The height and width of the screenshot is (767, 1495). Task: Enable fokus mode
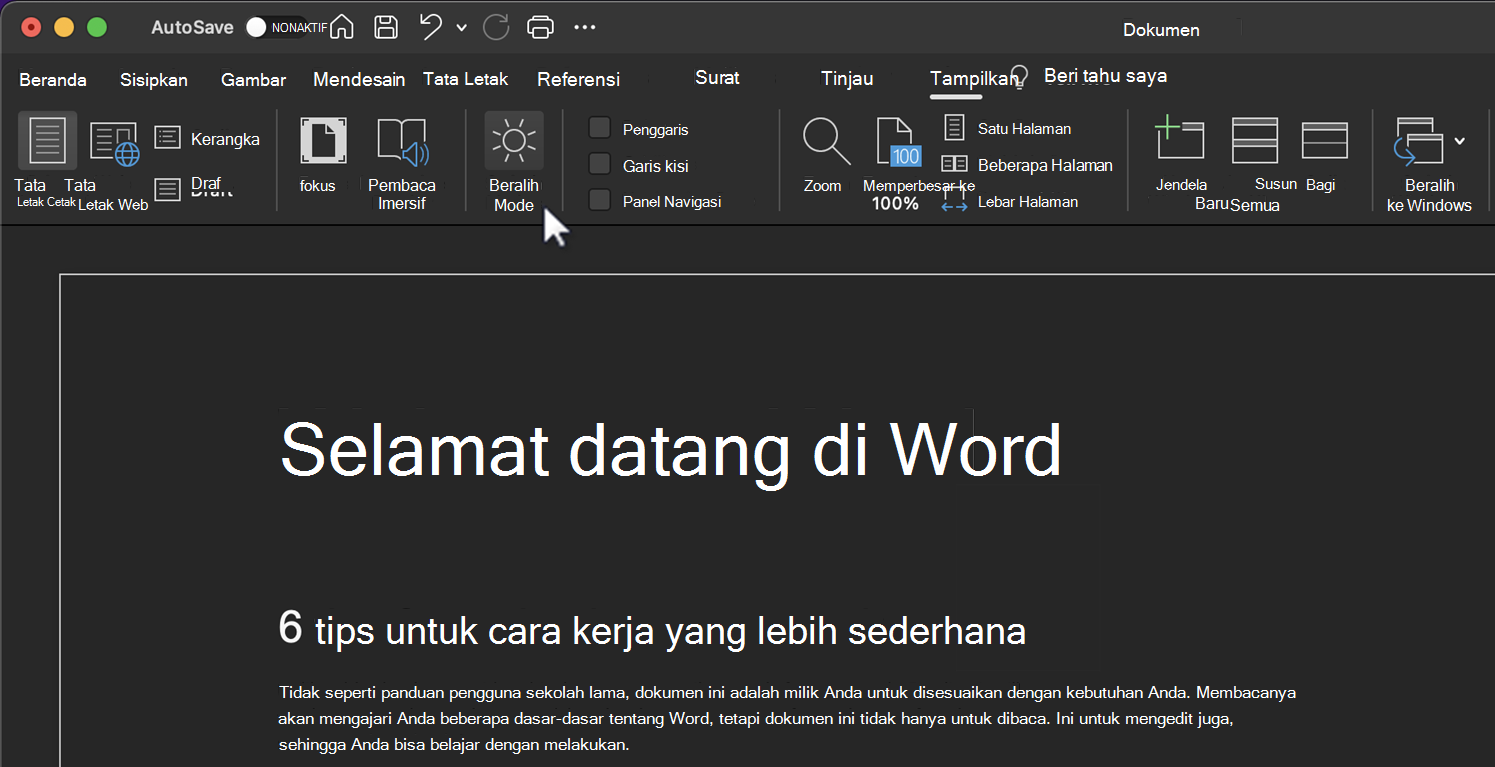[324, 140]
